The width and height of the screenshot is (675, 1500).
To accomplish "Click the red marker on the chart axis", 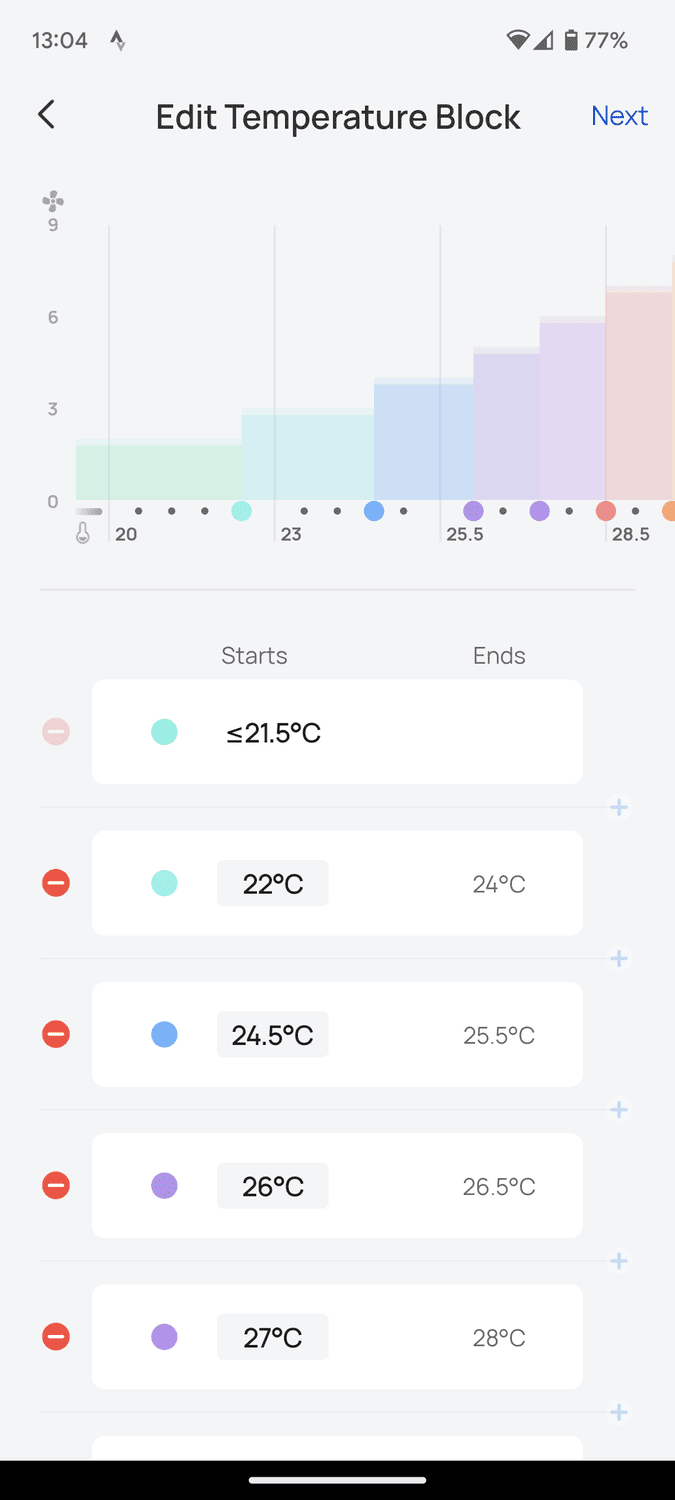I will [605, 511].
